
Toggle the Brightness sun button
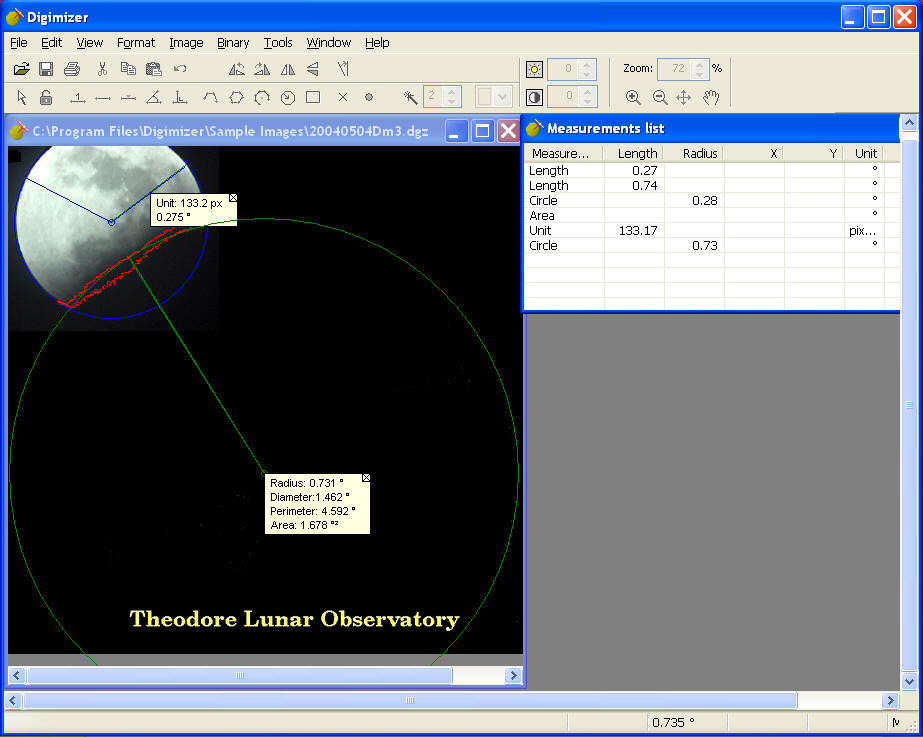click(535, 69)
